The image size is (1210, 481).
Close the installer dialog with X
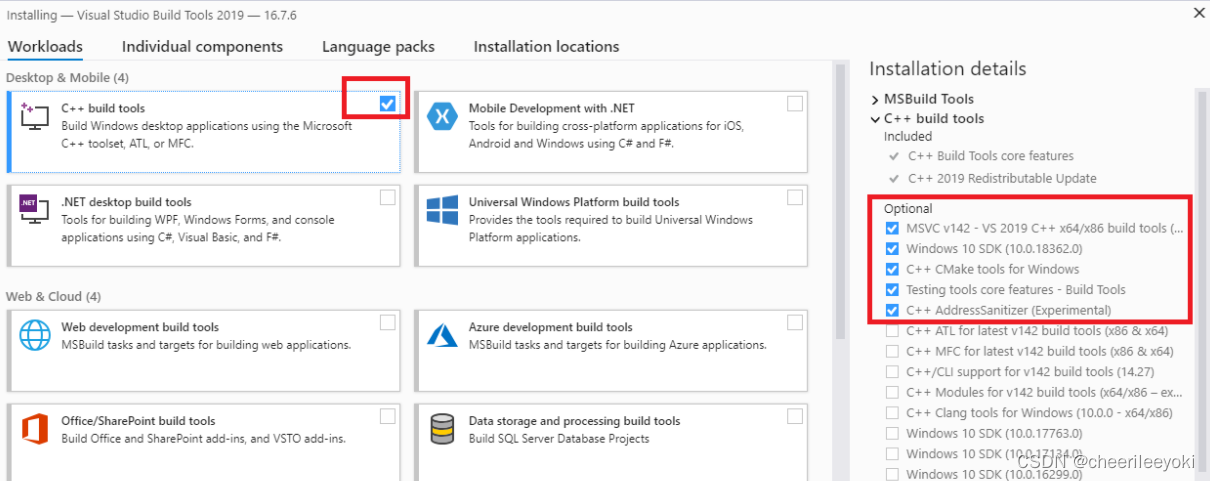pyautogui.click(x=1199, y=13)
